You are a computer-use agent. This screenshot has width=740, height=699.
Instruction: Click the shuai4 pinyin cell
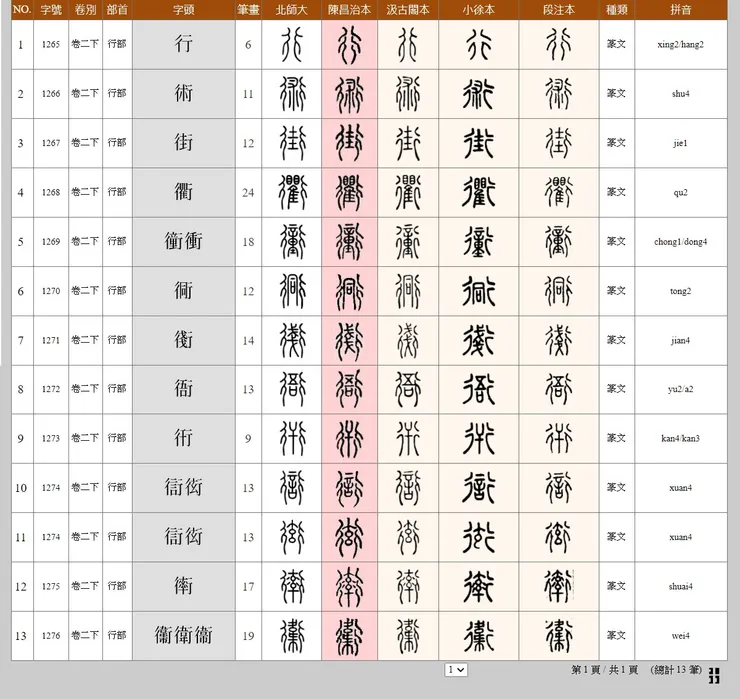point(681,586)
